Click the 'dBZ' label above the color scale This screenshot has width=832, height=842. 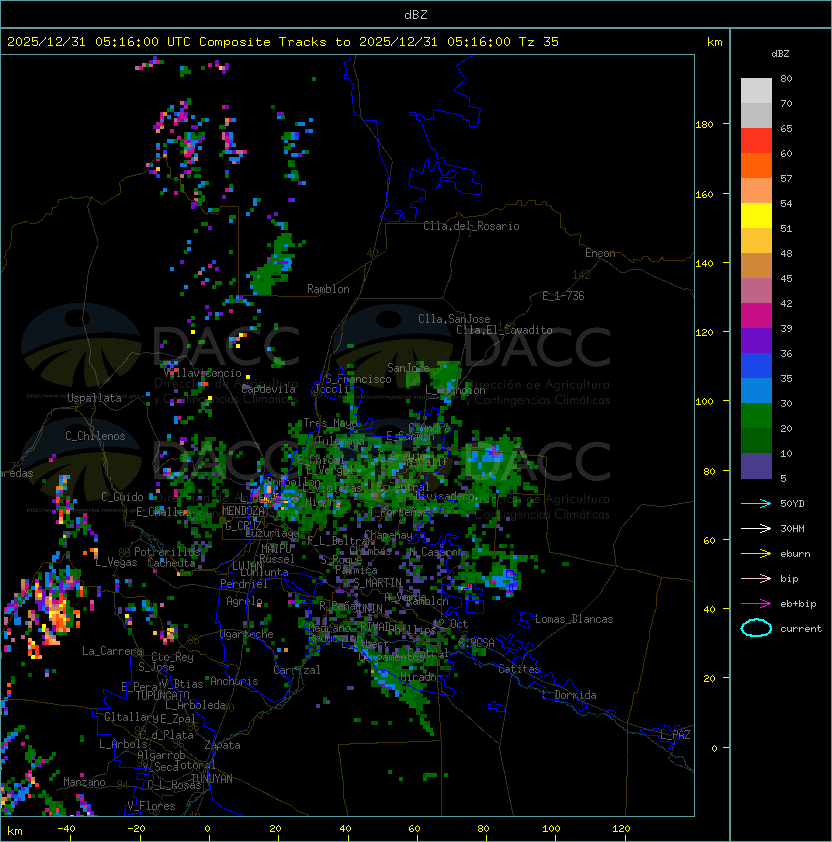pyautogui.click(x=780, y=54)
